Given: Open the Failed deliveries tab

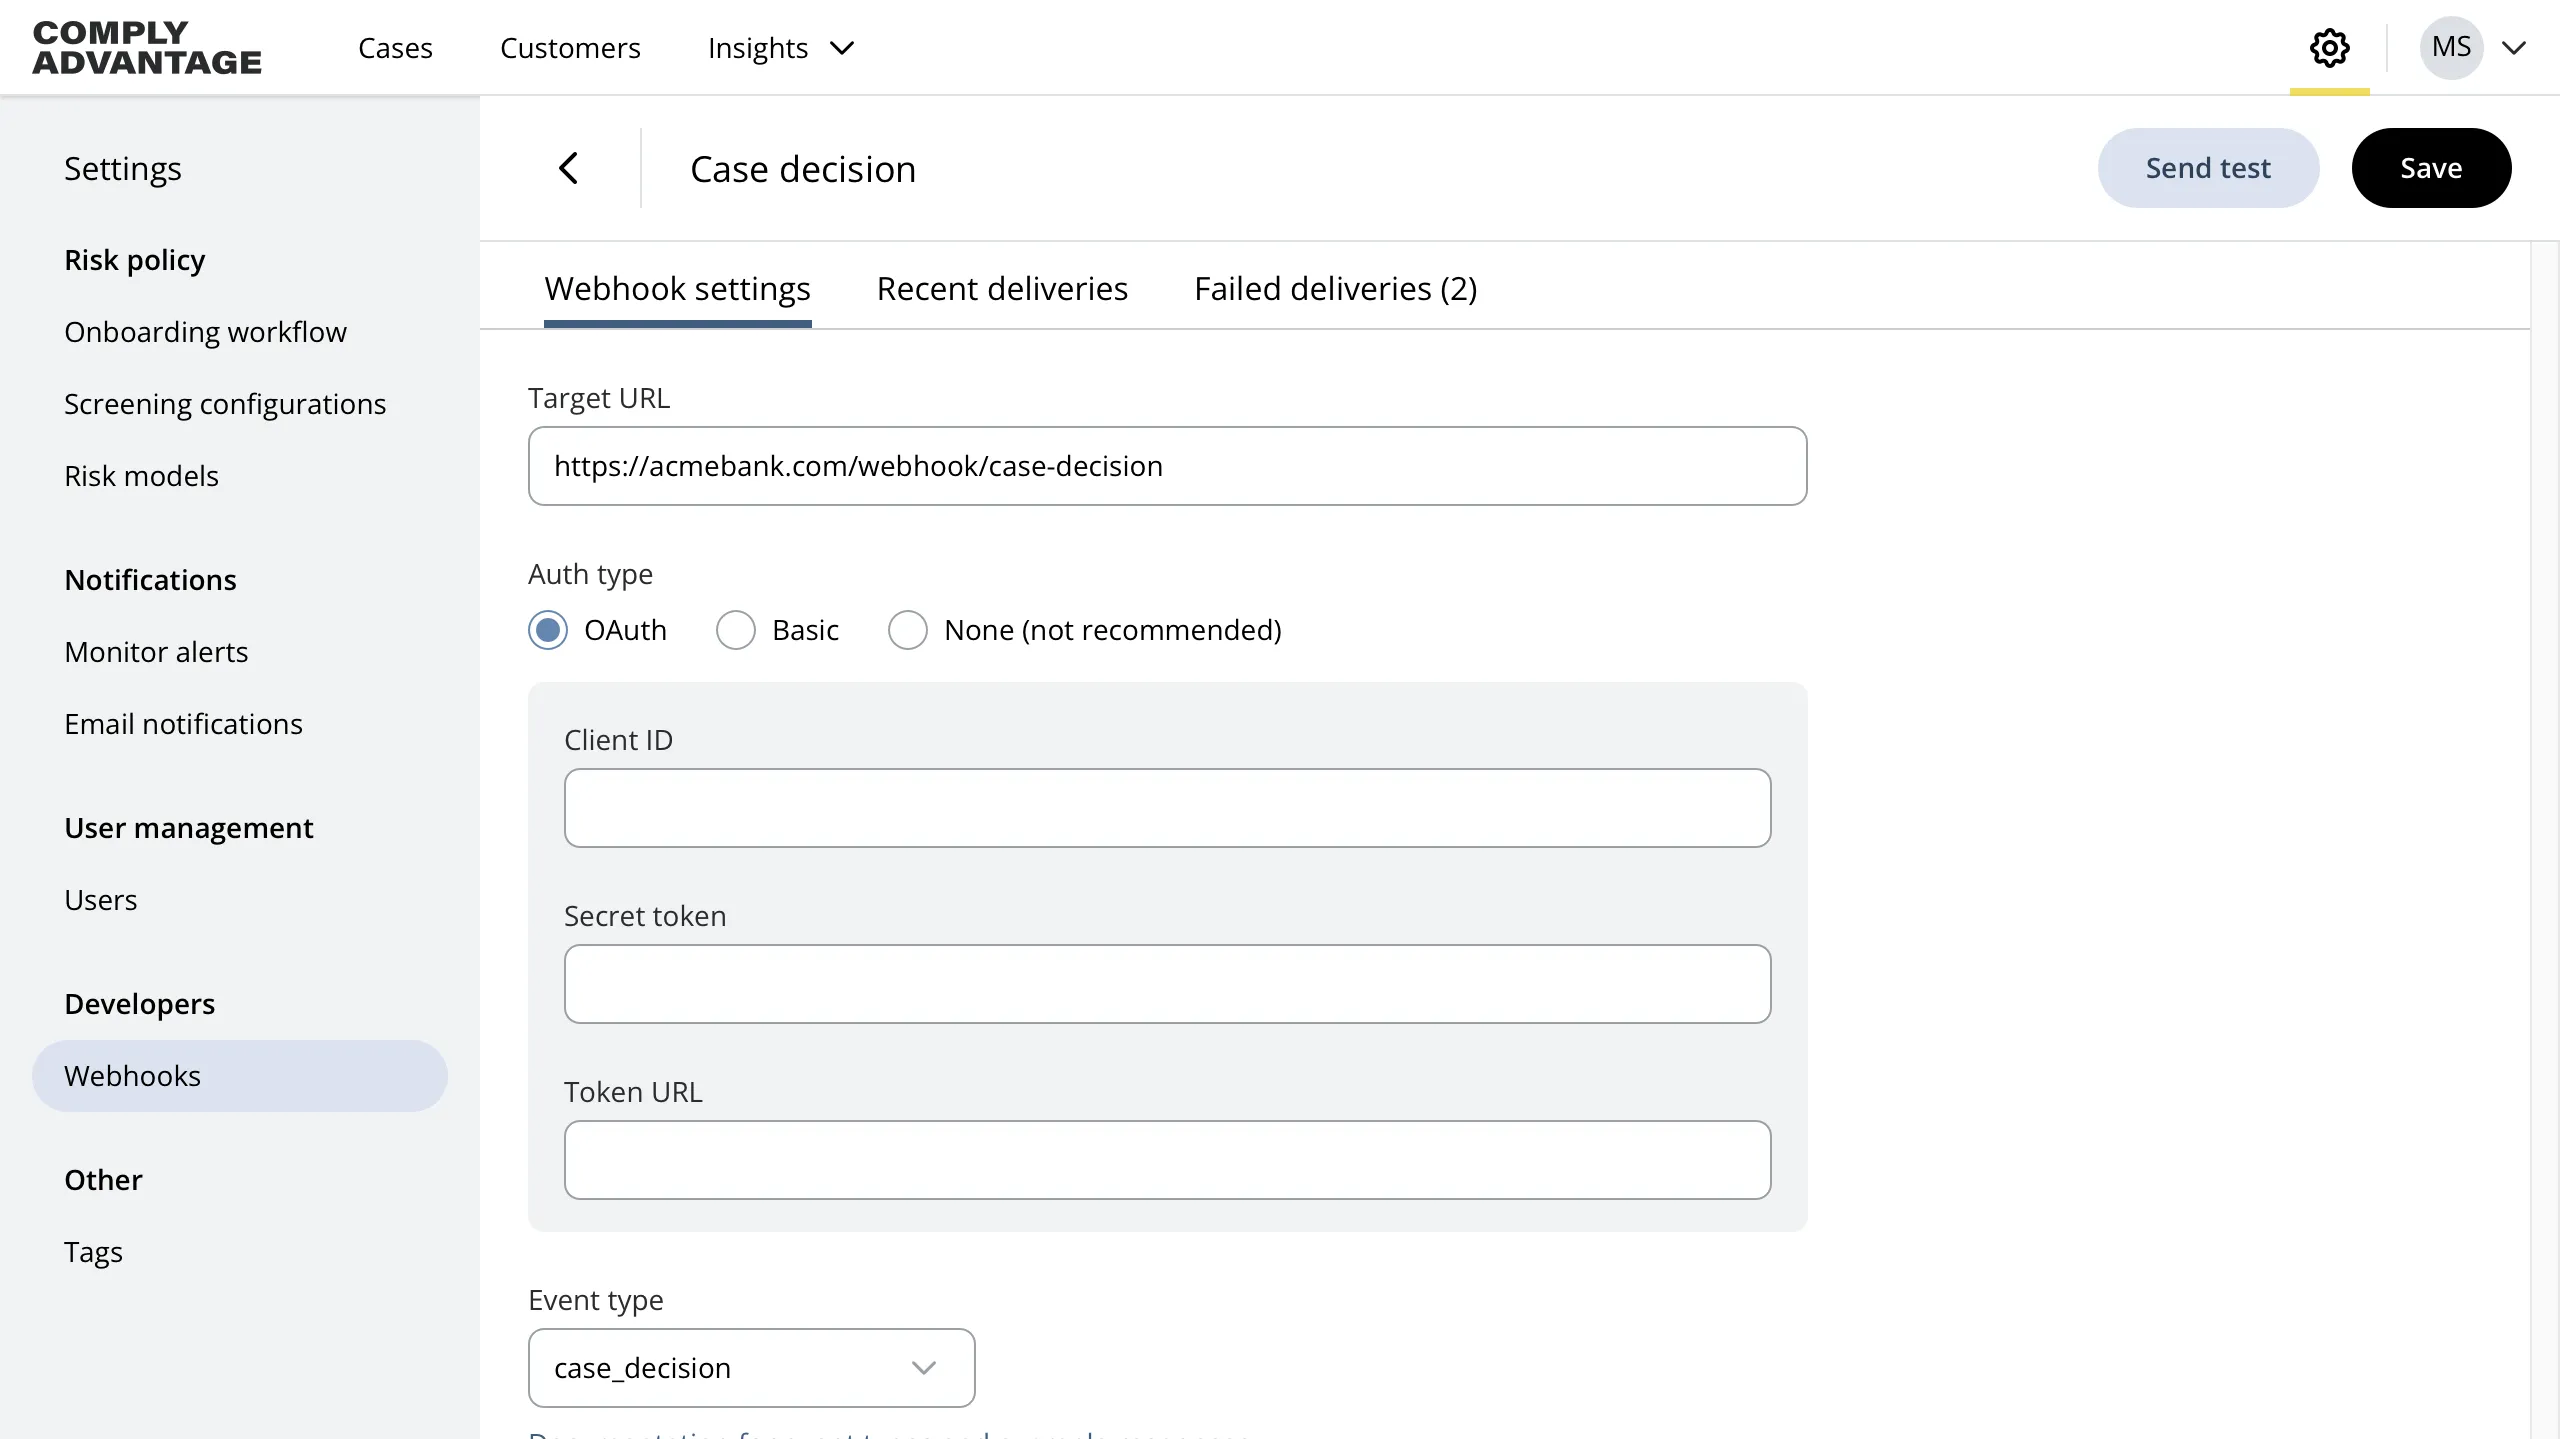Looking at the screenshot, I should (x=1334, y=288).
